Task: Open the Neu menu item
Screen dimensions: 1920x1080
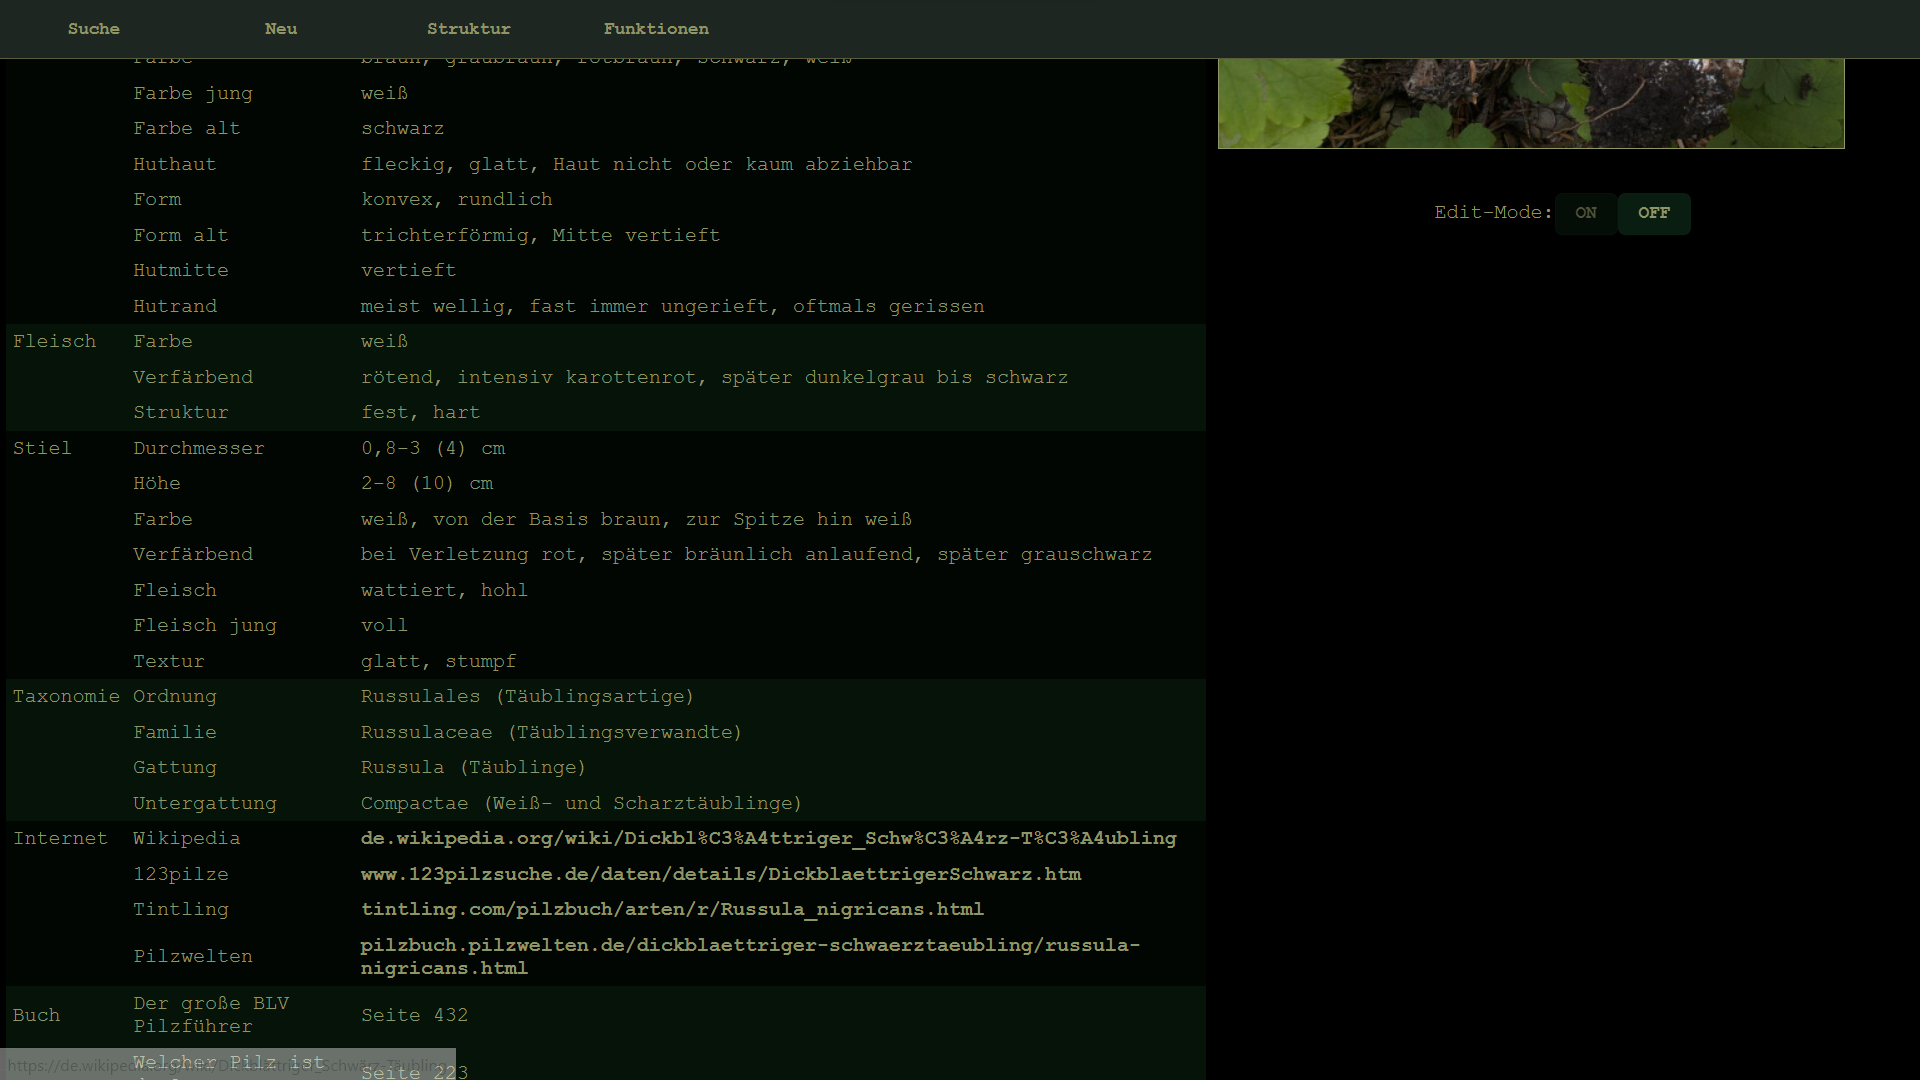Action: point(280,29)
